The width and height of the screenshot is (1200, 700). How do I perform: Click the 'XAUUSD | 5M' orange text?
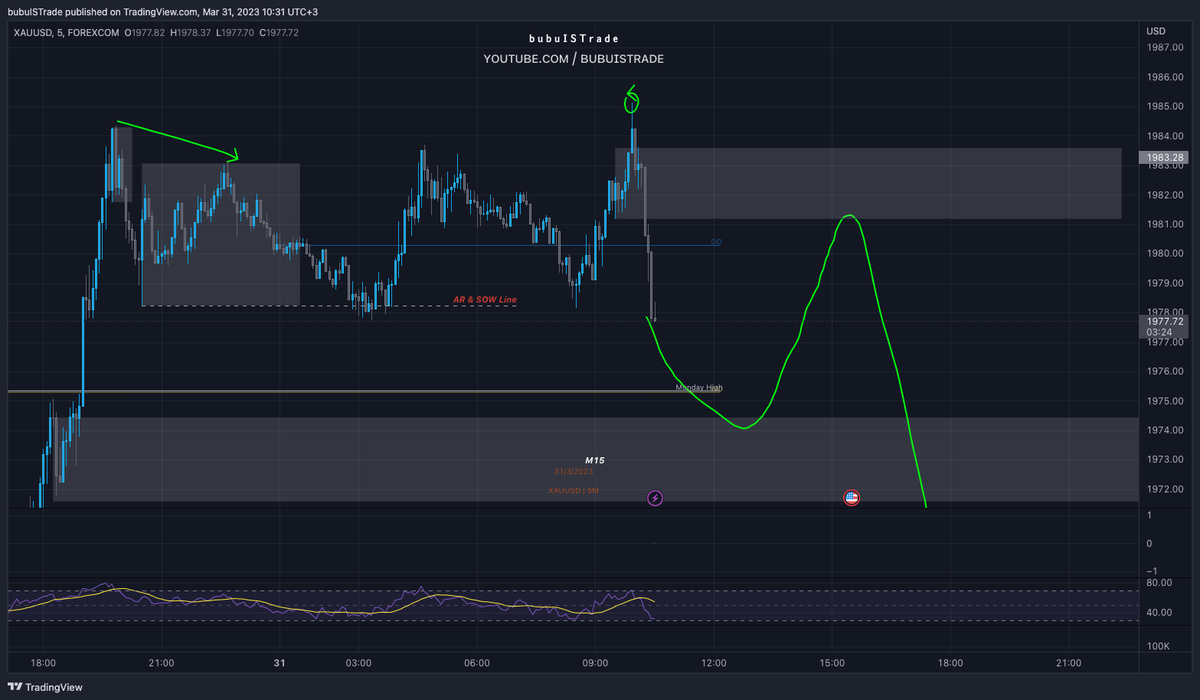click(573, 490)
